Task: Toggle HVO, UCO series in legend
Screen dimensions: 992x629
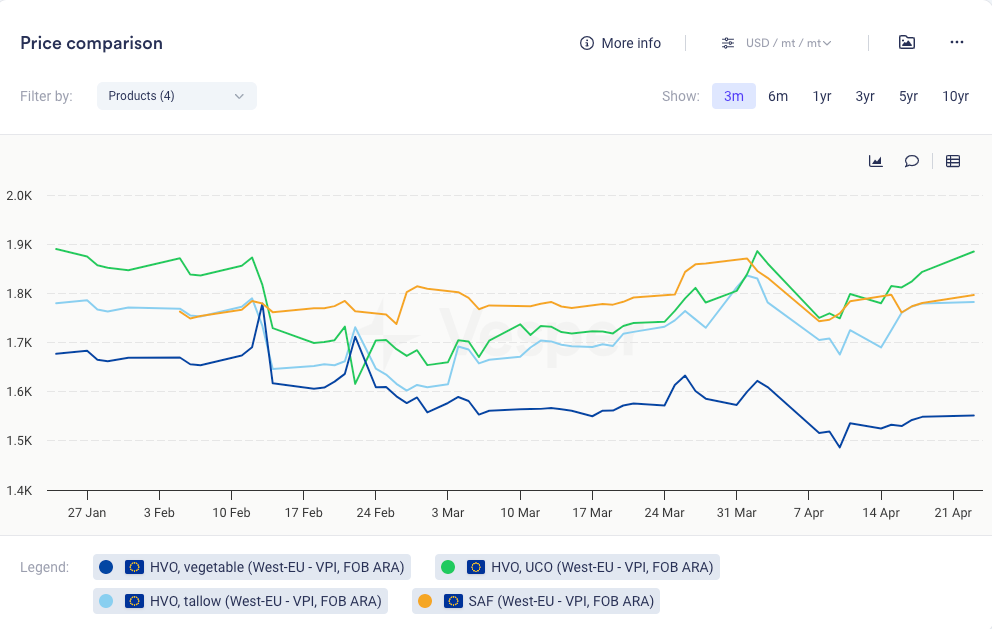Action: tap(577, 567)
